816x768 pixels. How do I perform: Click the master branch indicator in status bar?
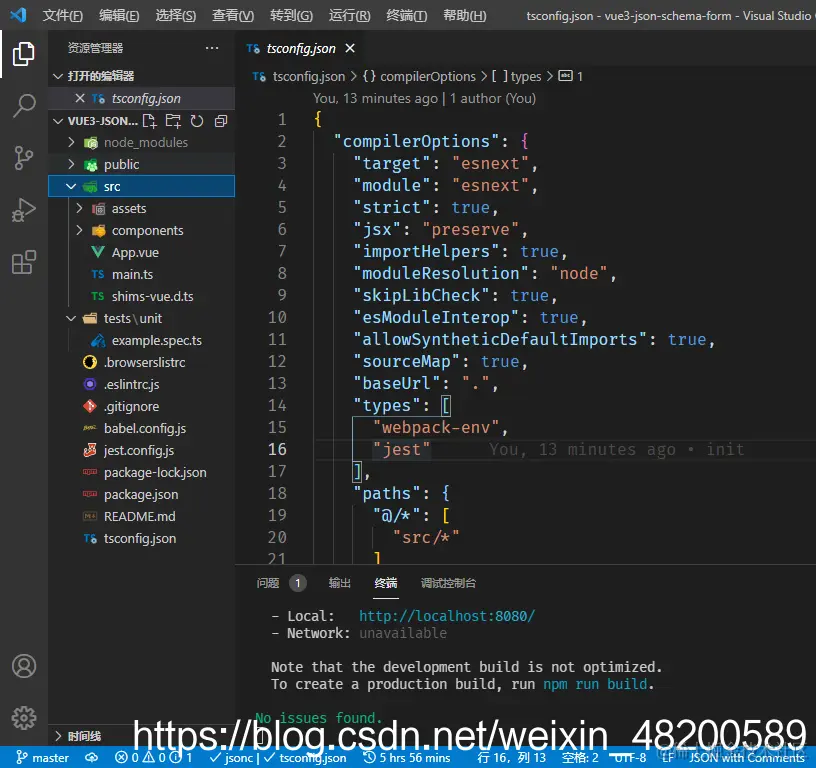click(x=43, y=758)
